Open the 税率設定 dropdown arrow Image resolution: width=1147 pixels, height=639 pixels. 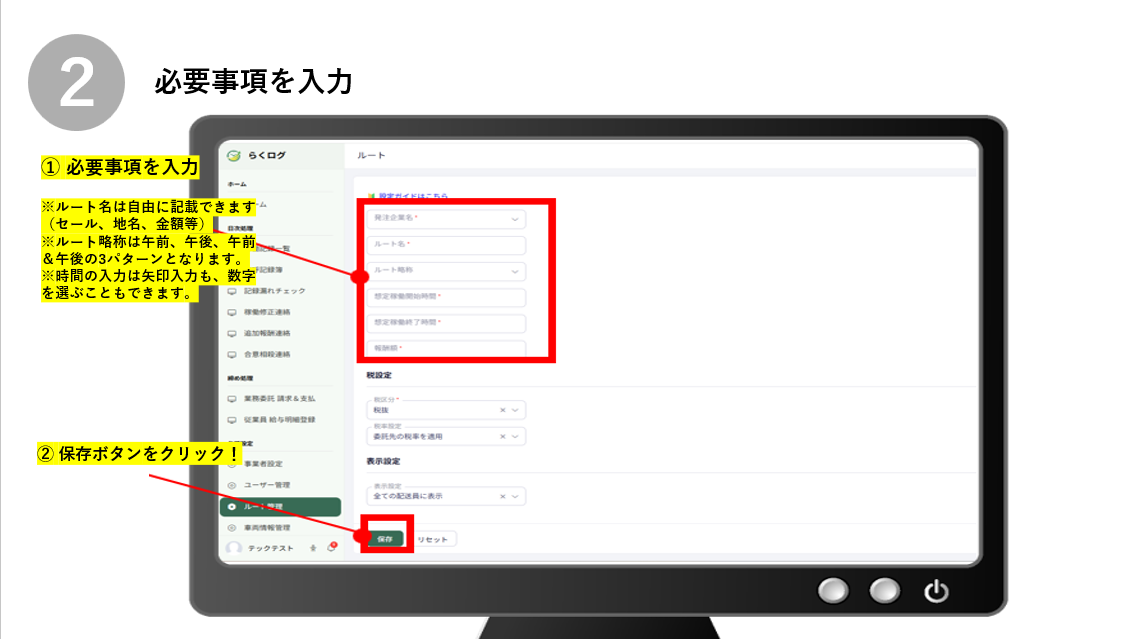[x=515, y=437]
